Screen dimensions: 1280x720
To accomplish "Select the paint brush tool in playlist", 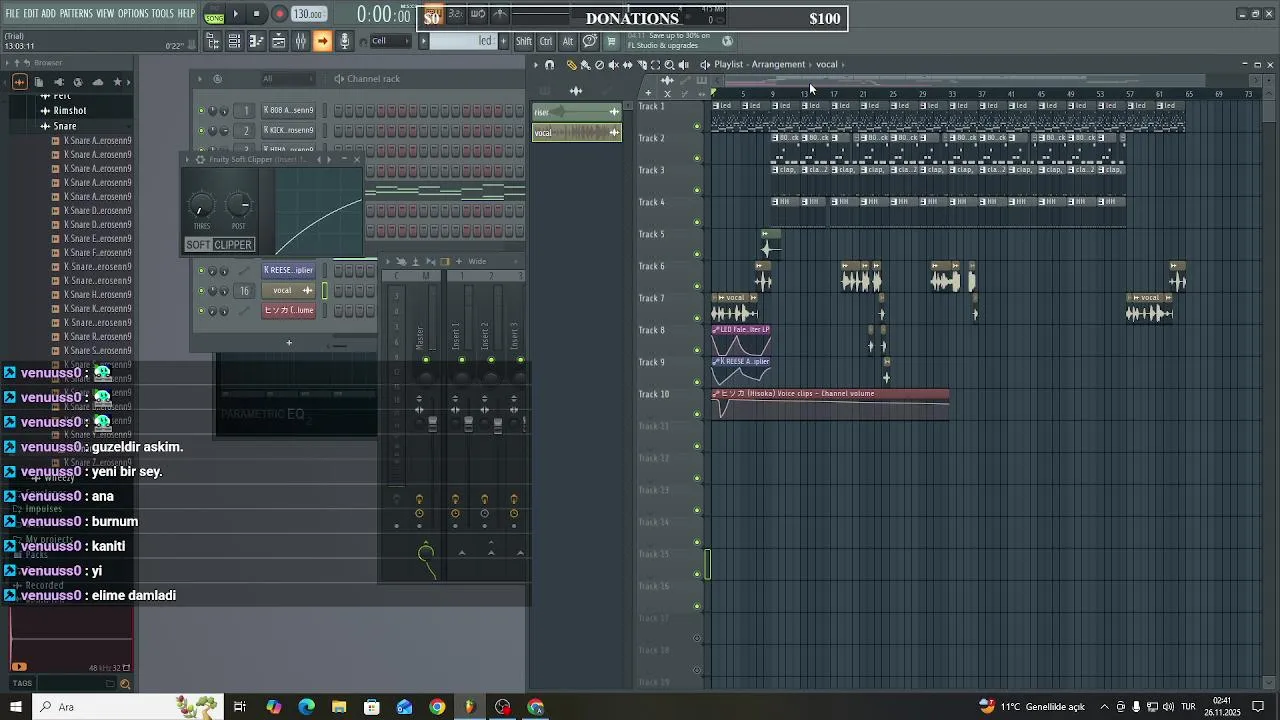I will pyautogui.click(x=585, y=65).
